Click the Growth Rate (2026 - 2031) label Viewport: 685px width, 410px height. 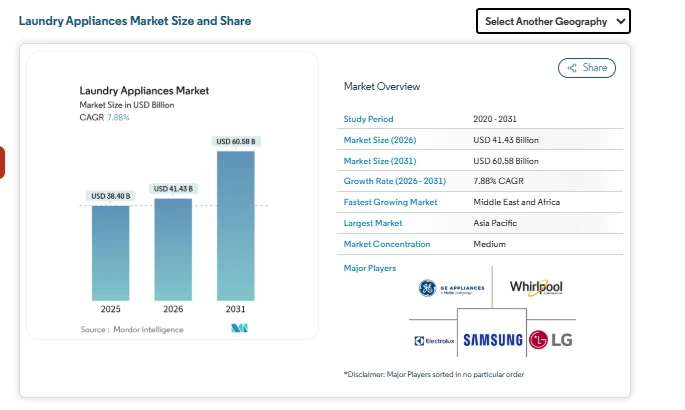[x=394, y=181]
